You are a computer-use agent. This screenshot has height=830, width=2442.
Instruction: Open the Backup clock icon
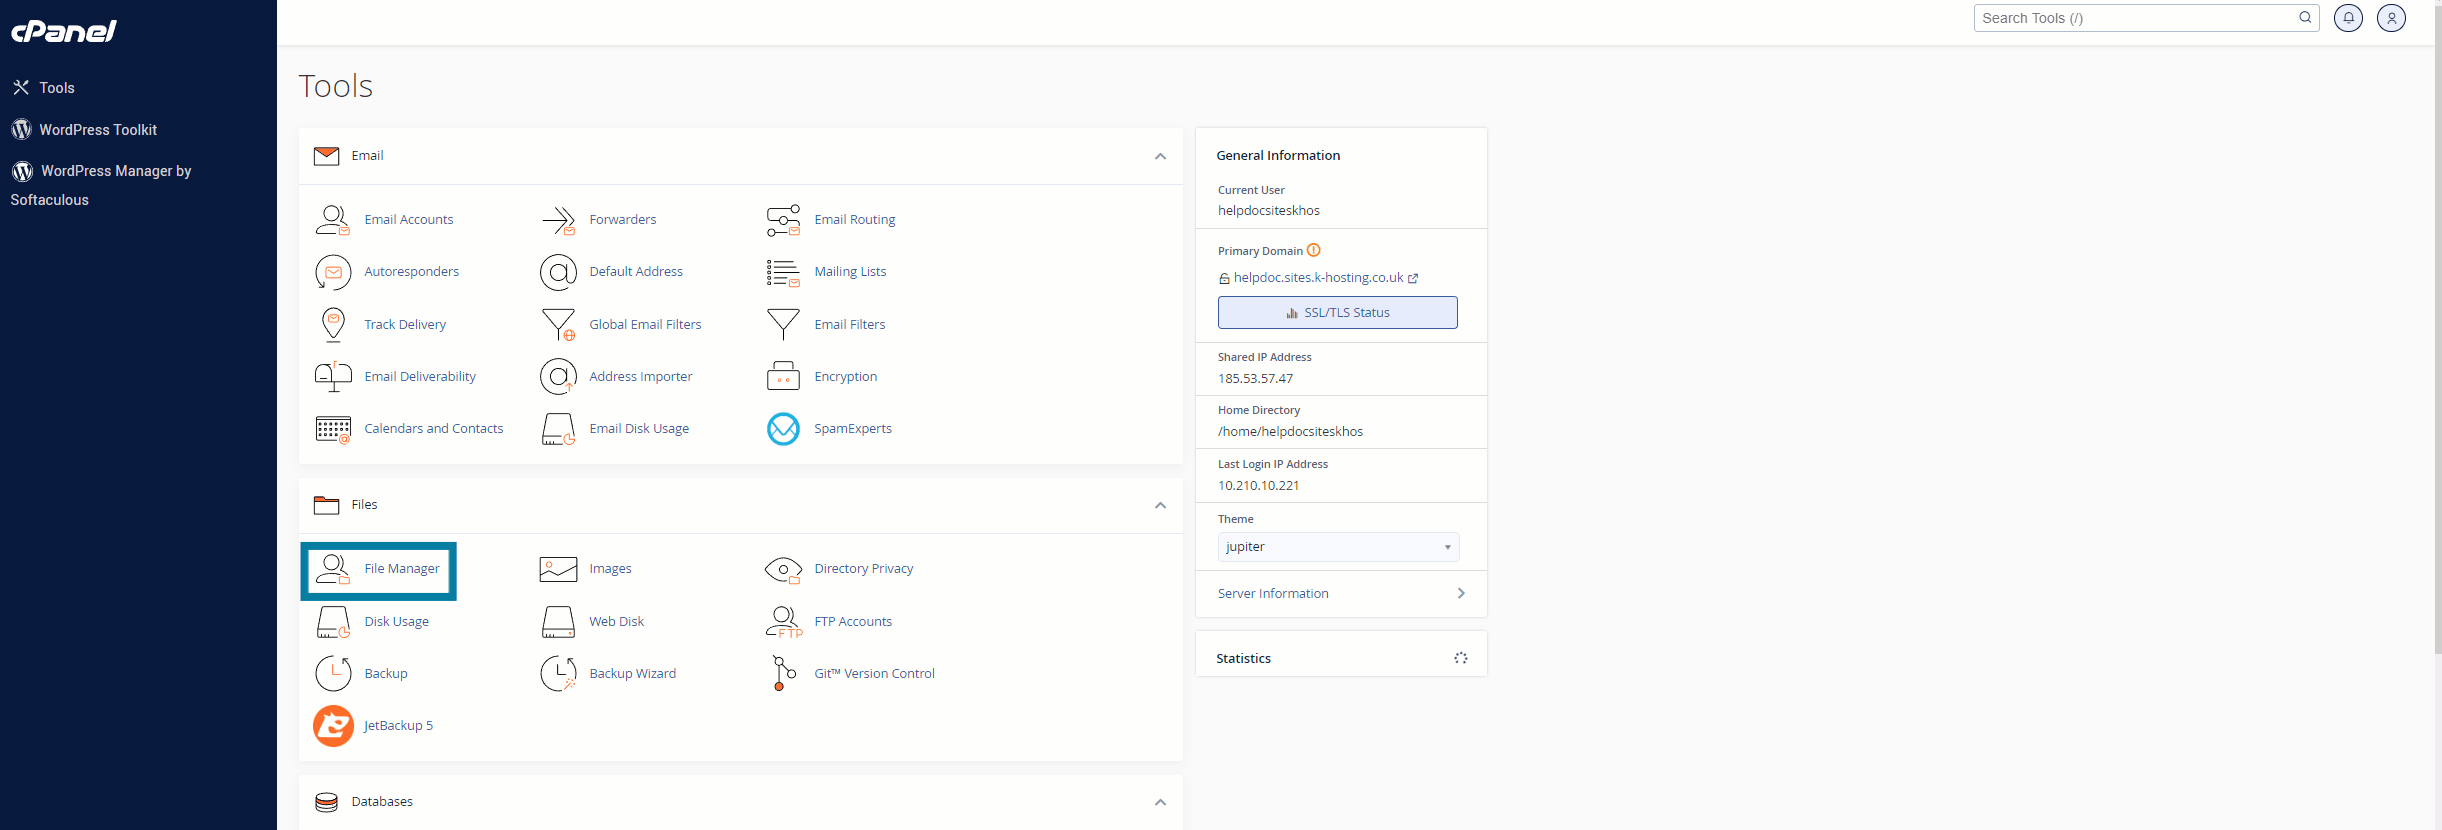click(x=333, y=673)
